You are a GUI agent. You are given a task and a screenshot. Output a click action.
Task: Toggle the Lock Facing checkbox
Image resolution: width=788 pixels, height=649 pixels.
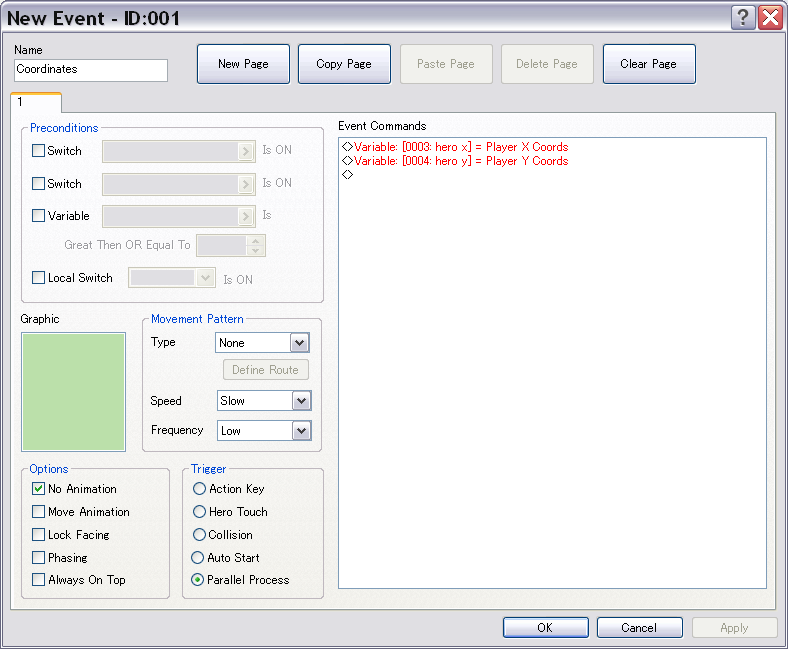point(39,535)
